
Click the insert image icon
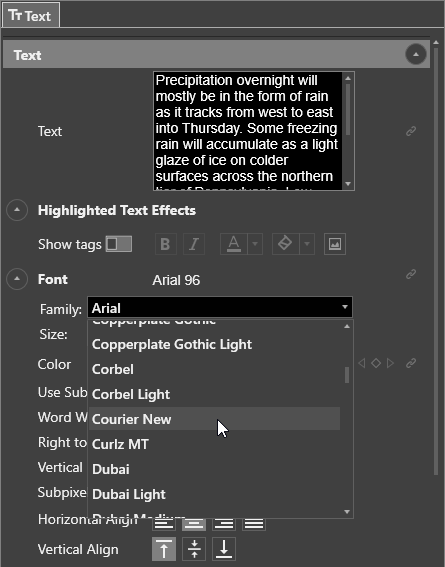[335, 244]
